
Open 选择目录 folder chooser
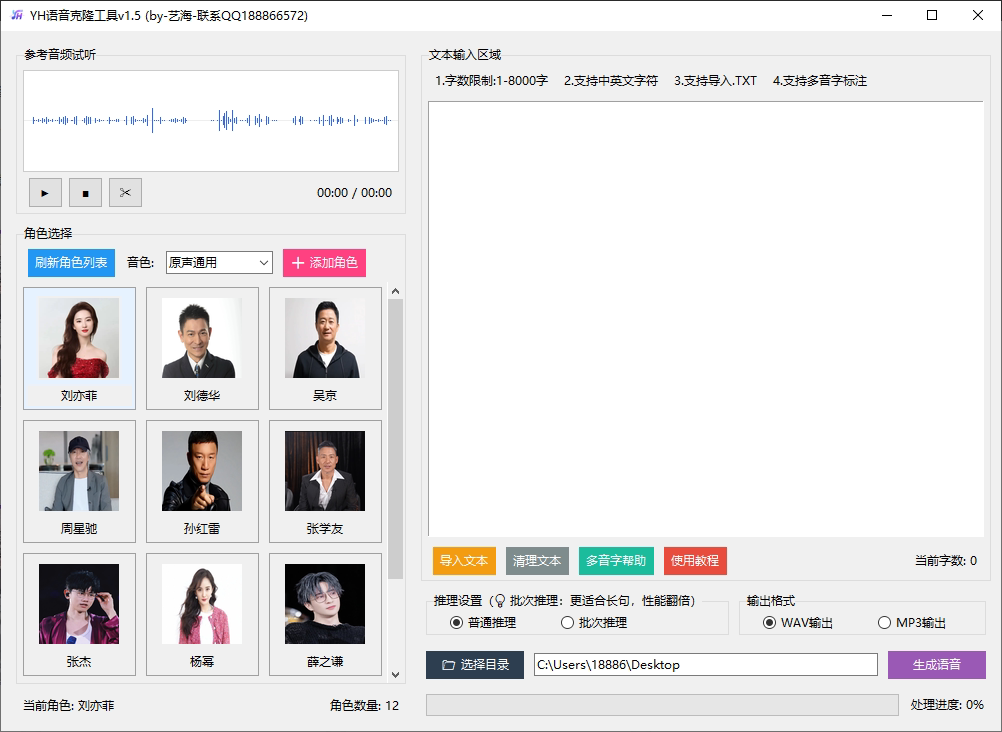pos(475,665)
